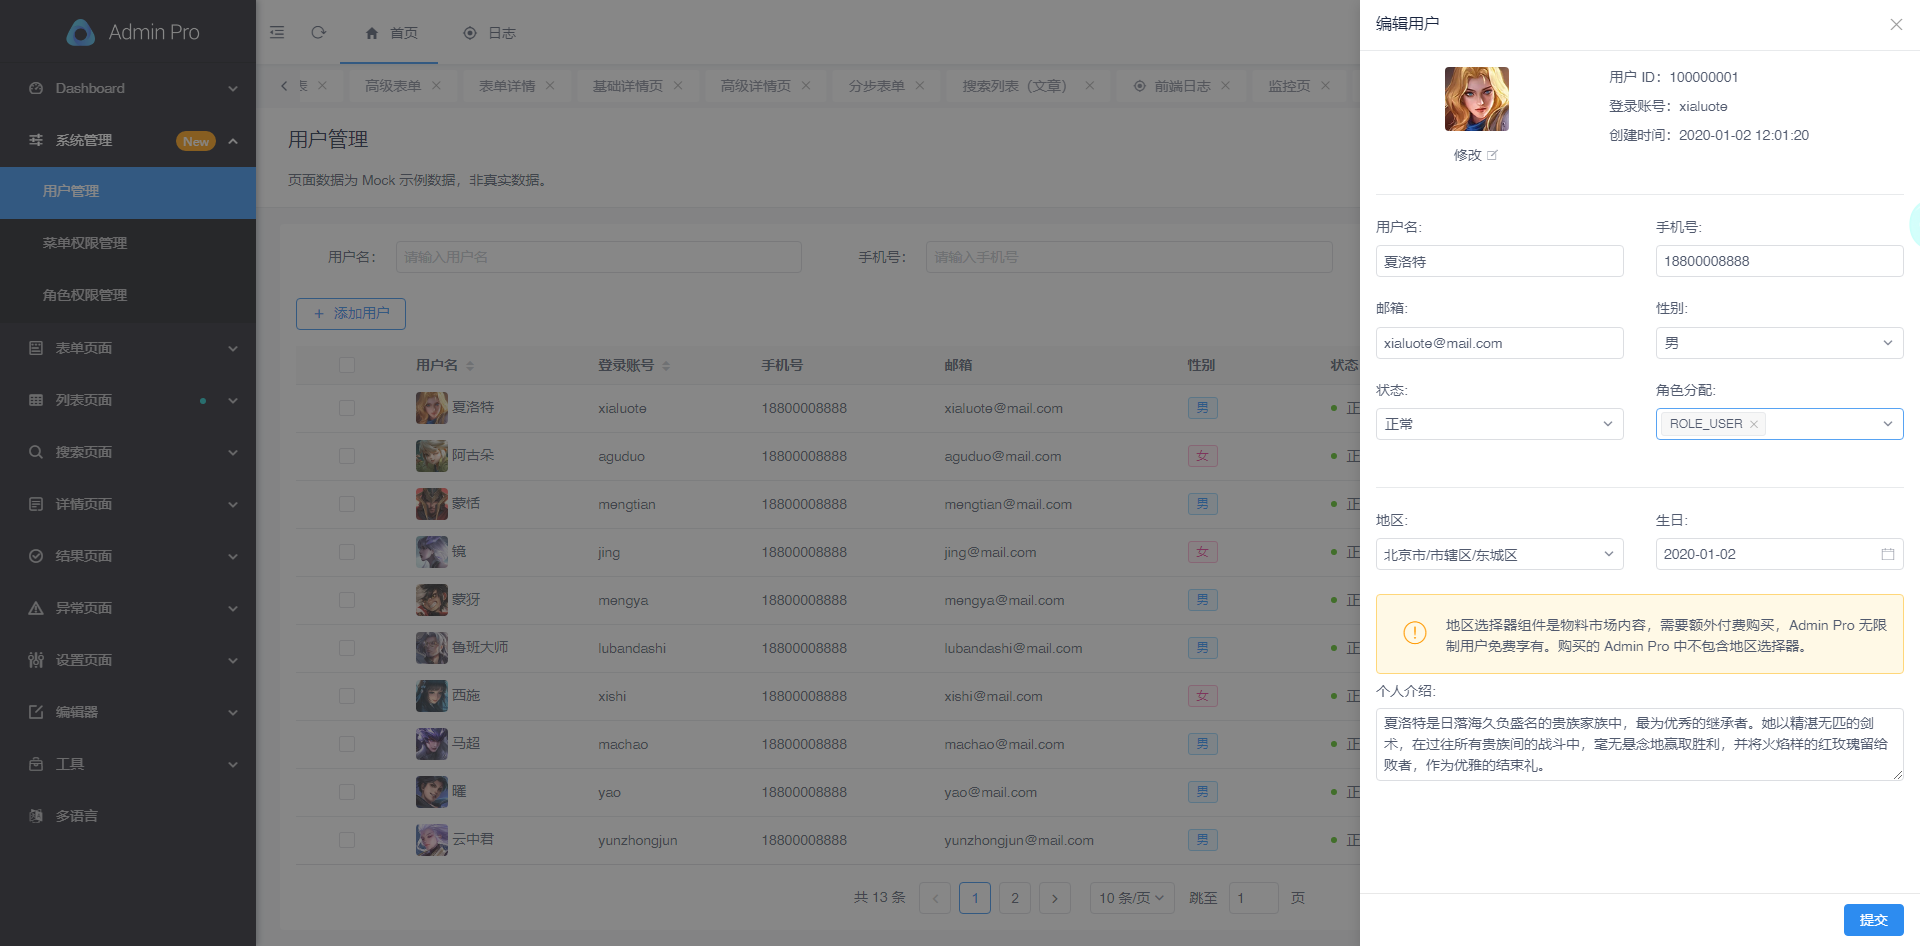
Task: Tick the checkbox on 夏洛特's row
Action: click(347, 407)
